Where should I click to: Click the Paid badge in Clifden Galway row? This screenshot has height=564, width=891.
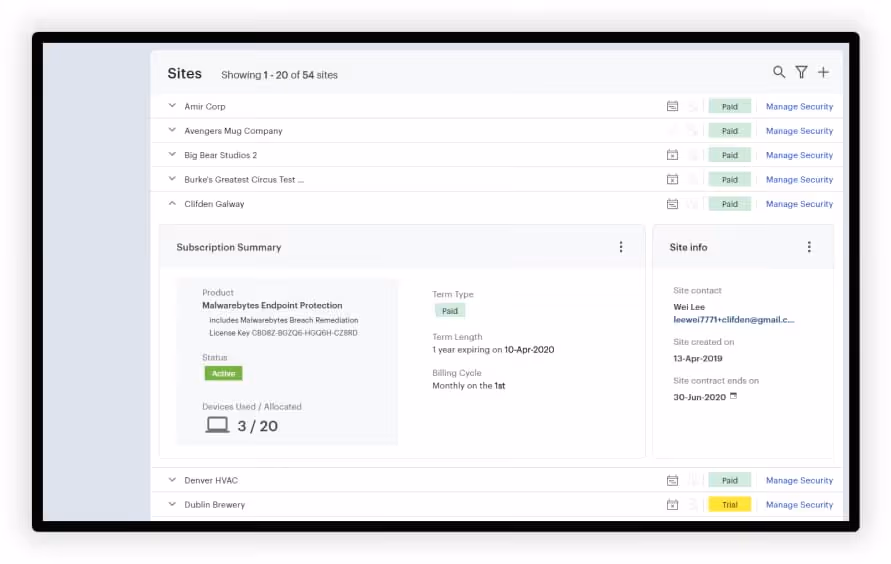point(730,204)
